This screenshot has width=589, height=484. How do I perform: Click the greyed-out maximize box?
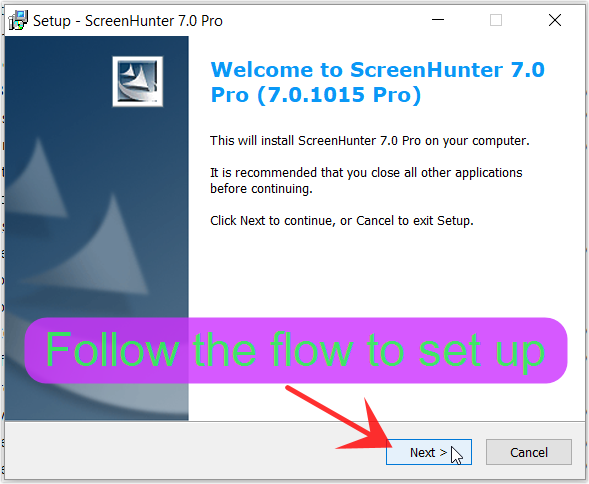point(496,20)
